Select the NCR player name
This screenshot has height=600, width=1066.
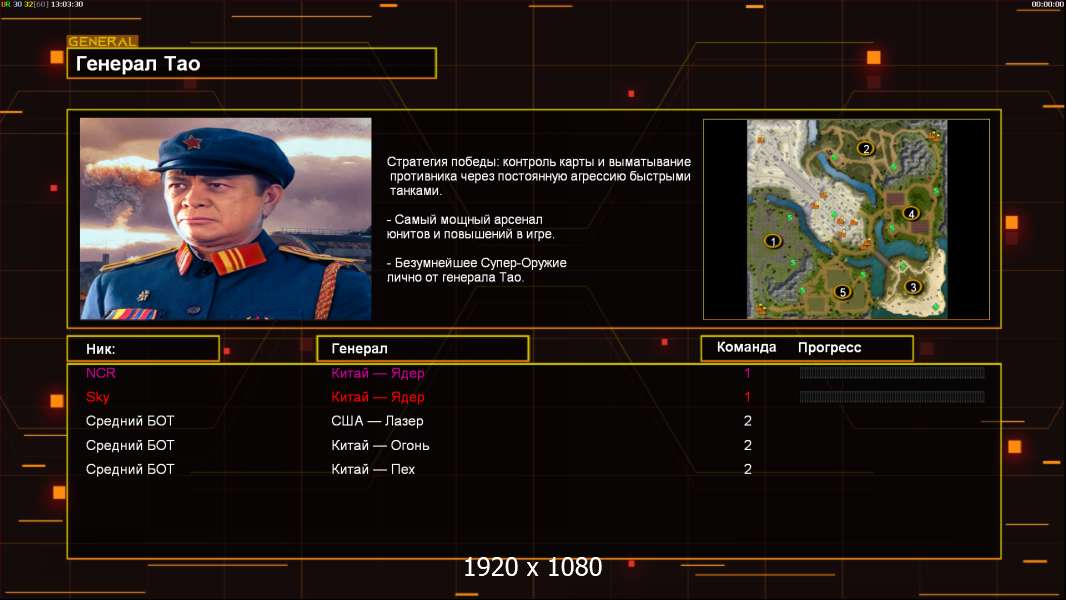pyautogui.click(x=101, y=373)
